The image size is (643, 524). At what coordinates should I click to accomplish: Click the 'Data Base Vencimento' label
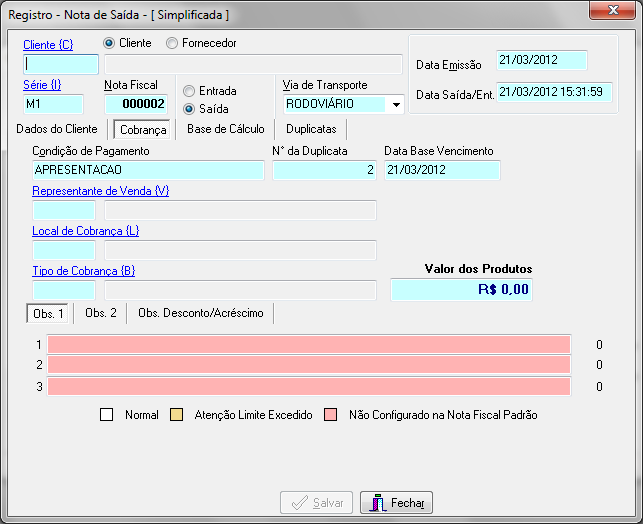pyautogui.click(x=439, y=151)
